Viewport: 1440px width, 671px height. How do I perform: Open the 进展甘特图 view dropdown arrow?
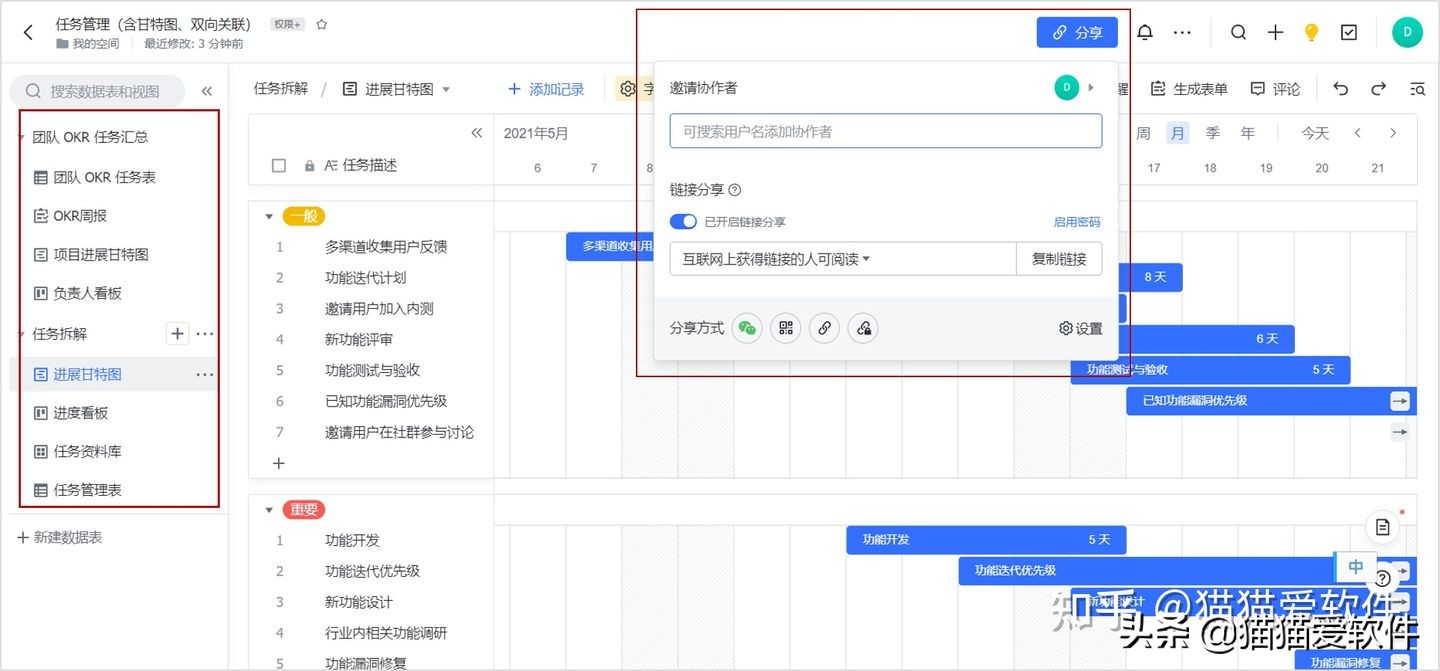(x=446, y=88)
